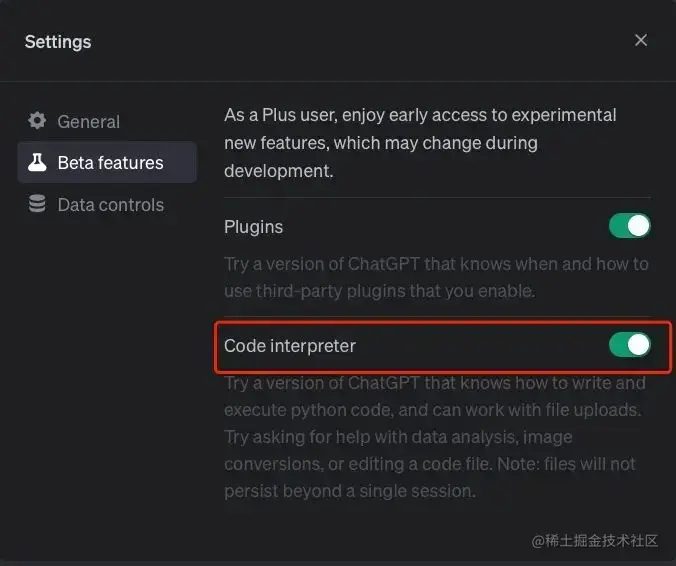Click the Plugins label text
This screenshot has height=566, width=676.
coord(253,227)
